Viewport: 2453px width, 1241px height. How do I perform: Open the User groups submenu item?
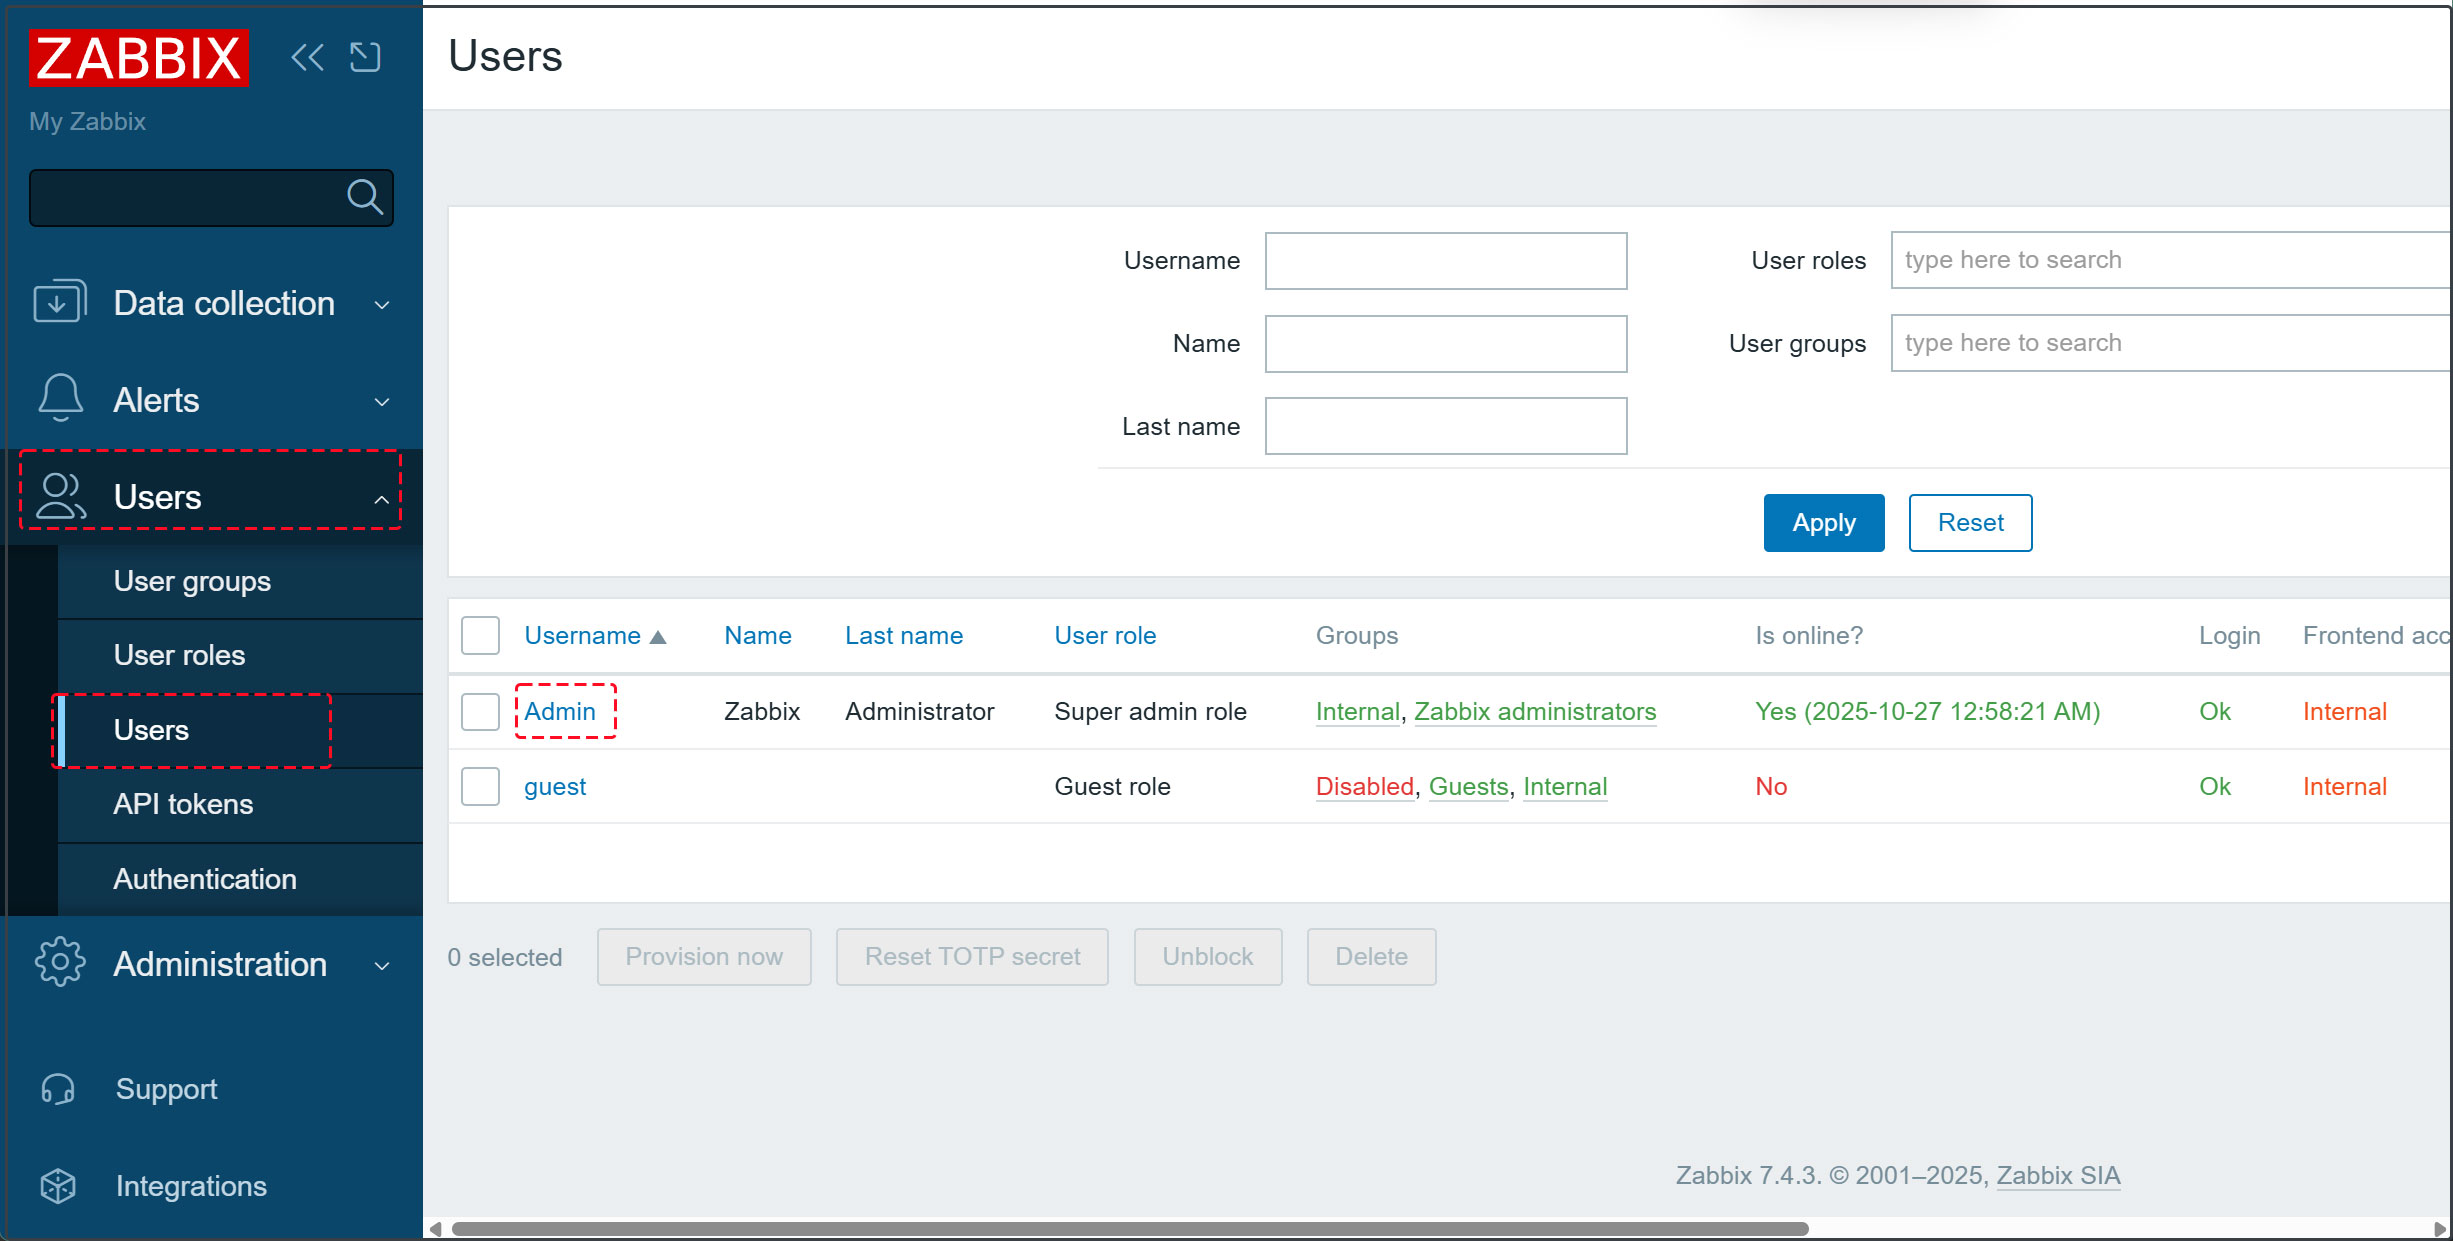point(192,581)
